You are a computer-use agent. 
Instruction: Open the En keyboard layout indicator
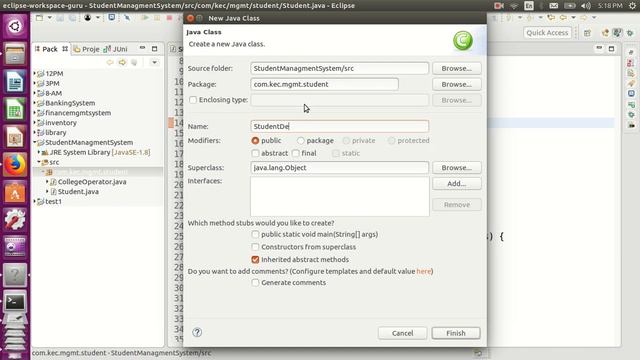tap(529, 6)
